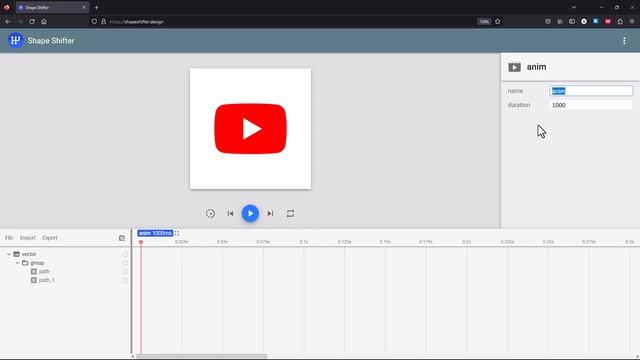Select the Shape Shifter browser tab
Image resolution: width=640 pixels, height=360 pixels.
tap(52, 7)
